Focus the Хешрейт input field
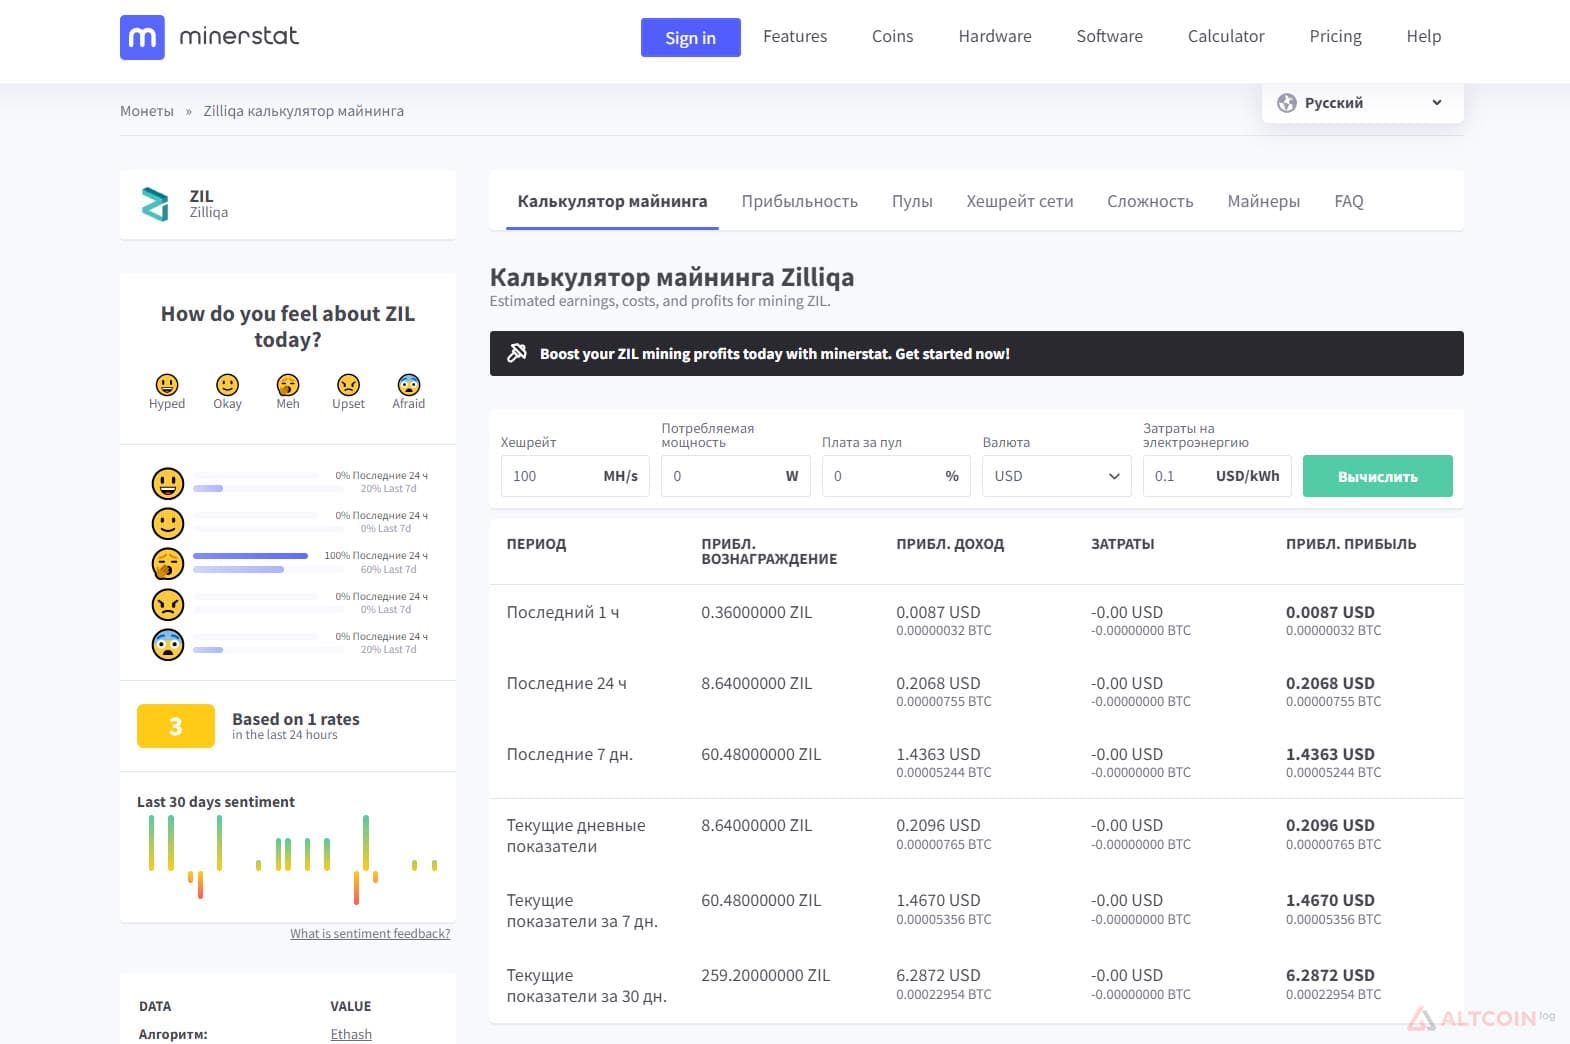Viewport: 1570px width, 1044px height. [575, 476]
